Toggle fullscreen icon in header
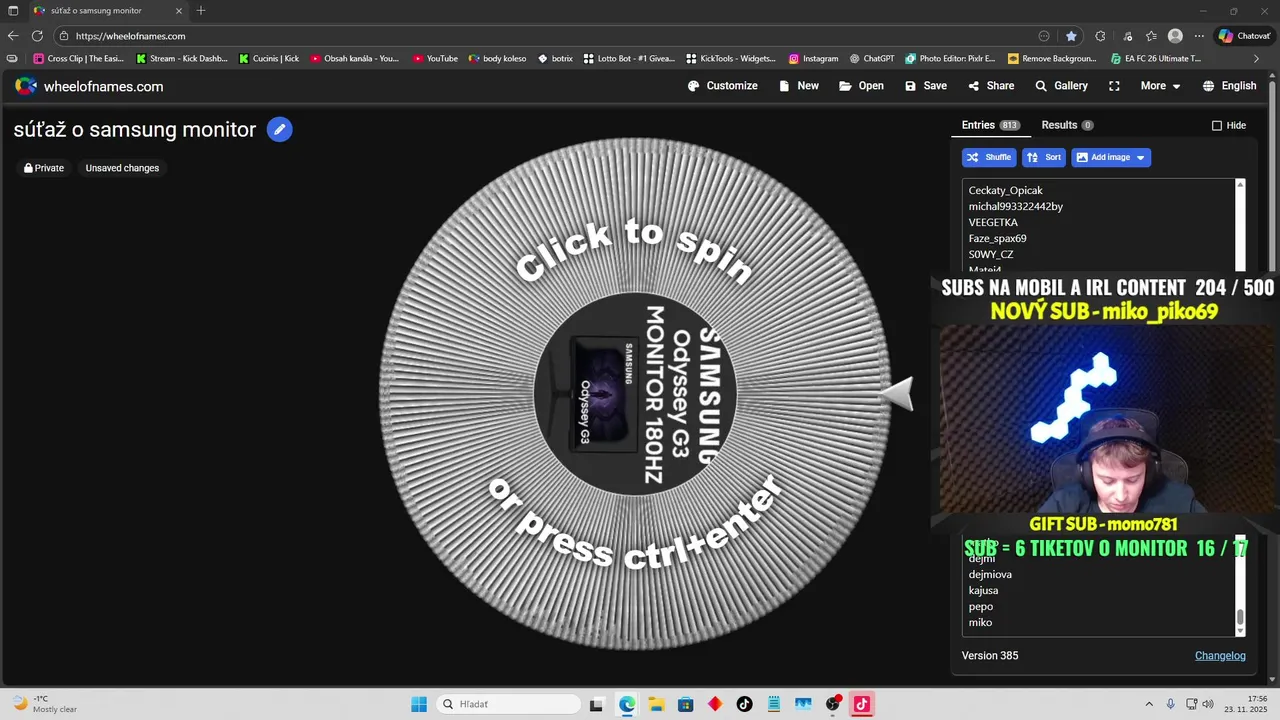This screenshot has height=720, width=1280. [1114, 86]
